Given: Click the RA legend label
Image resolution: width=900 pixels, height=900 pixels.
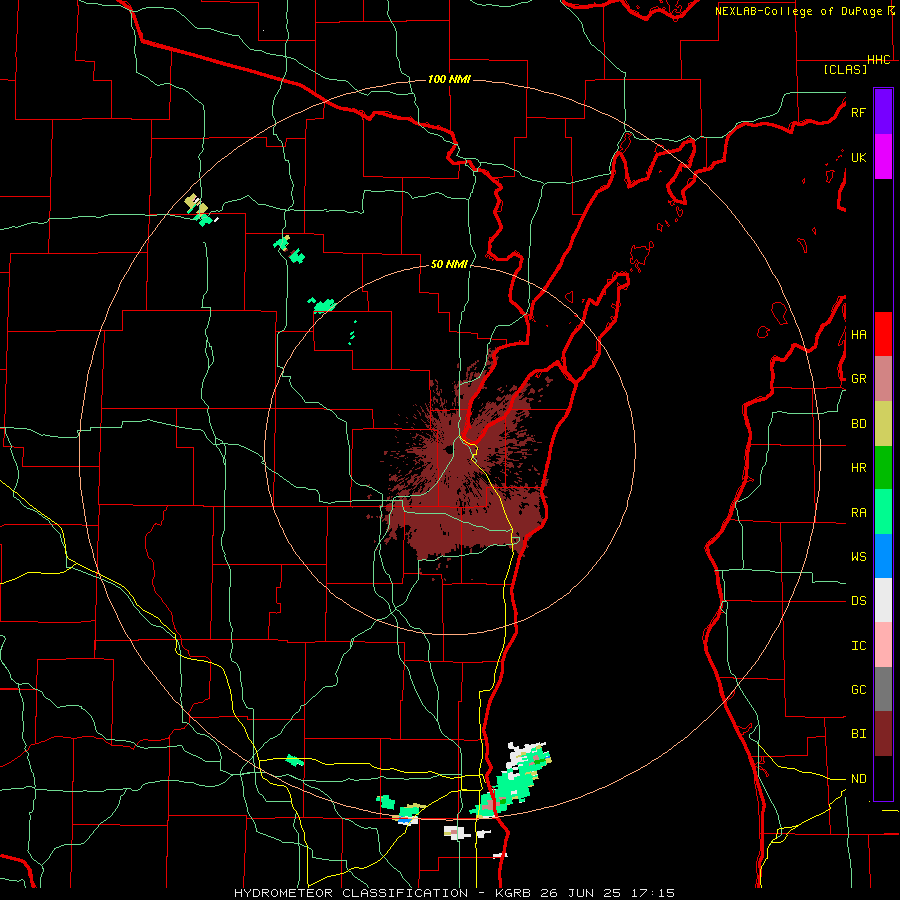Looking at the screenshot, I should click(x=858, y=513).
